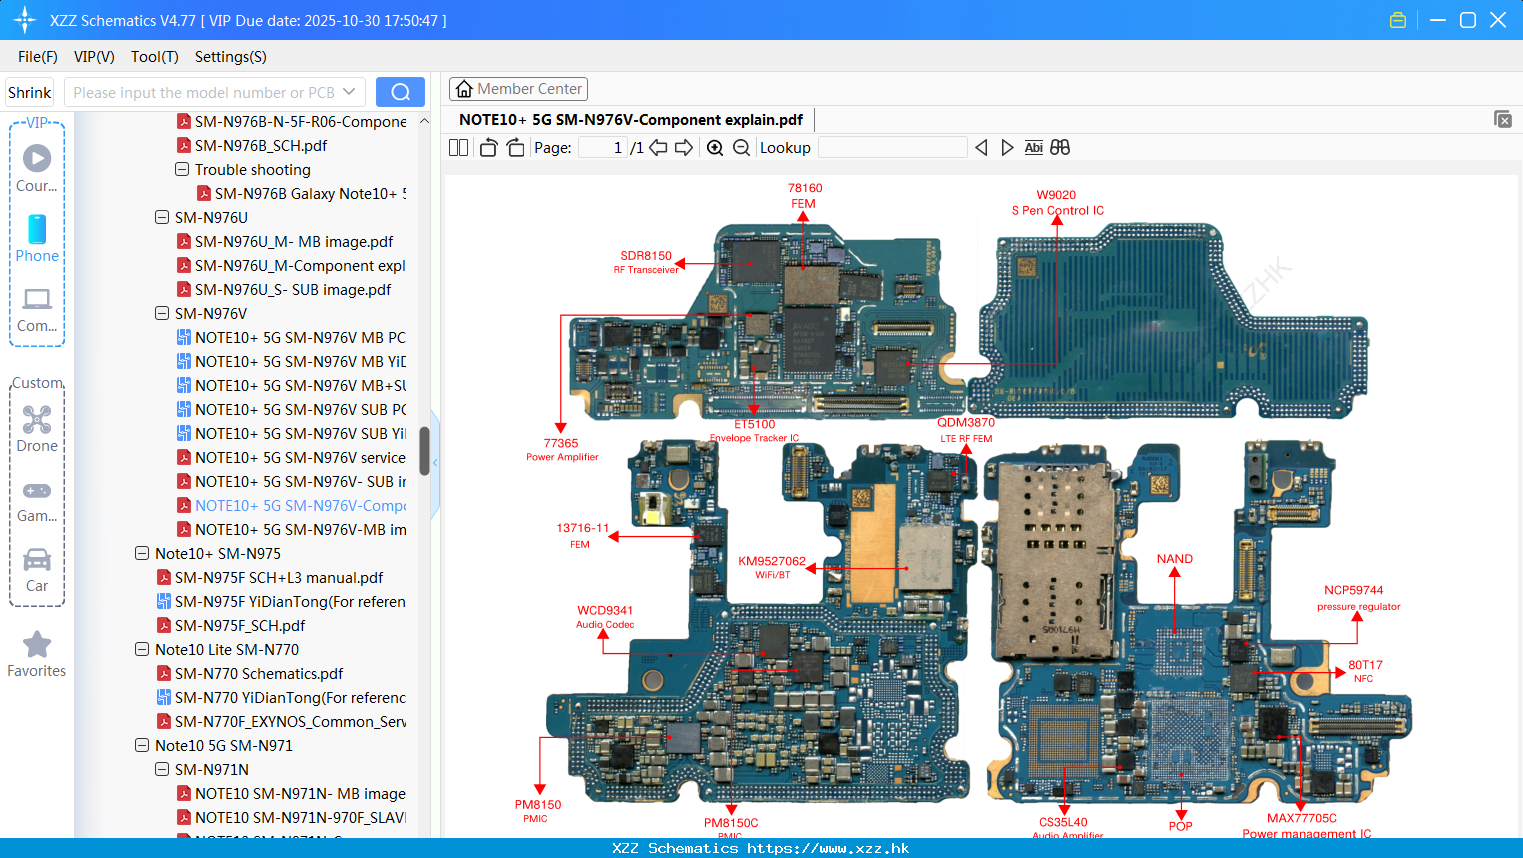The height and width of the screenshot is (858, 1523).
Task: Select the Drone category icon
Action: (x=37, y=429)
